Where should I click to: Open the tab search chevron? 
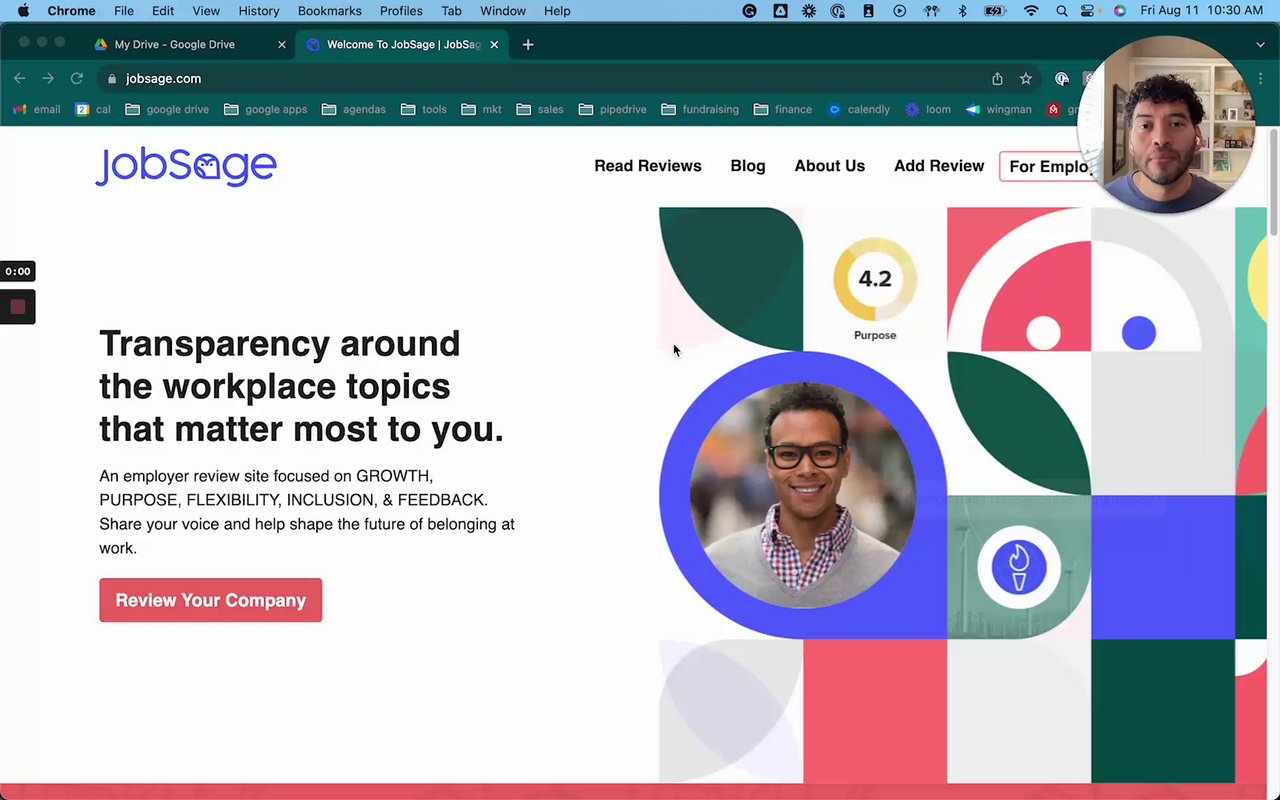(1260, 44)
